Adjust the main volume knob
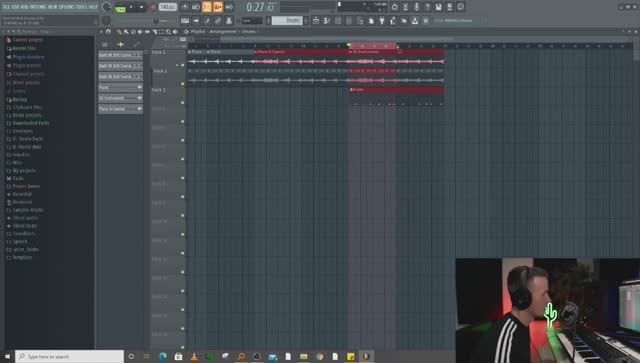640x363 pixels. (x=107, y=7)
